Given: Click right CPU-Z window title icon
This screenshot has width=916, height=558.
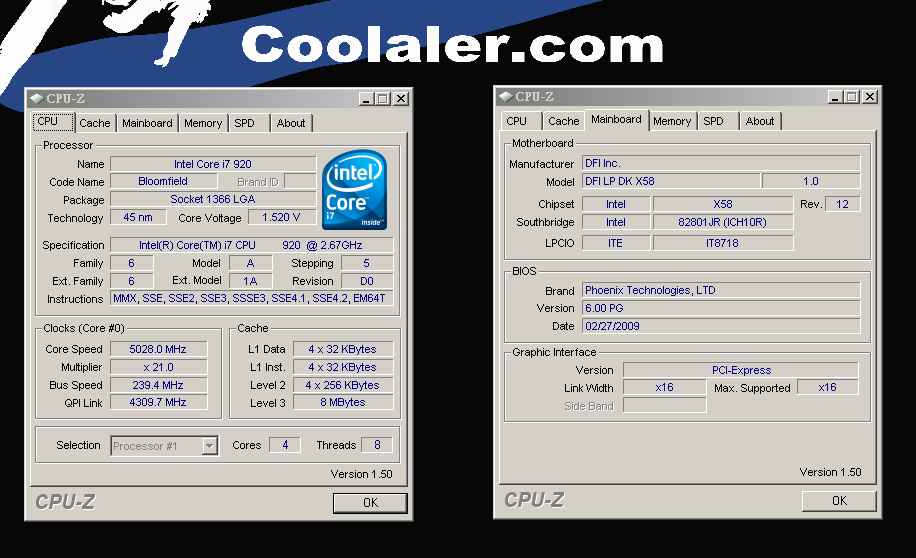Looking at the screenshot, I should coord(506,96).
